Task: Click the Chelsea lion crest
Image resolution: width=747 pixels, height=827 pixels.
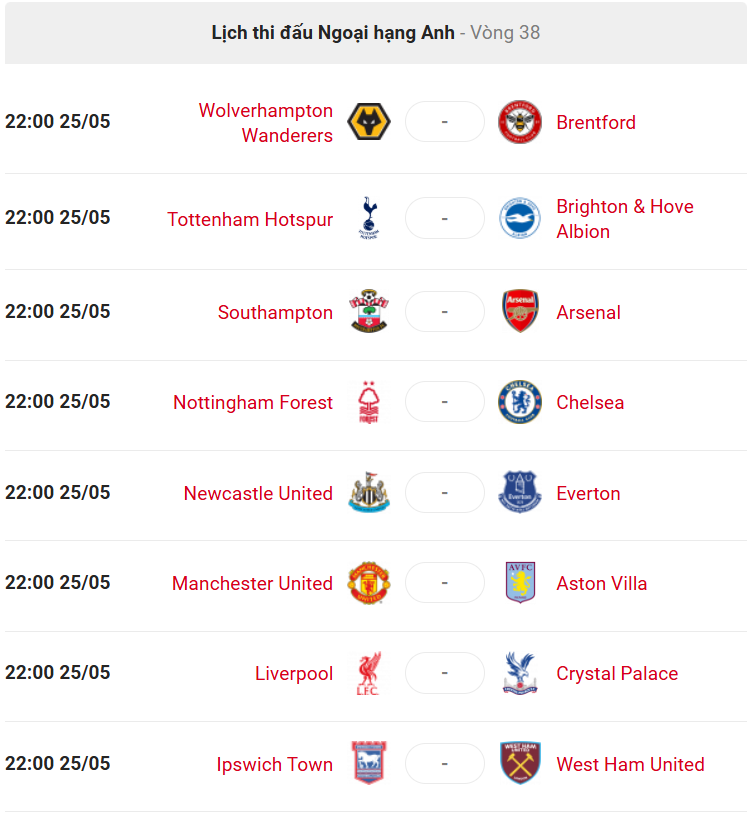Action: click(520, 402)
